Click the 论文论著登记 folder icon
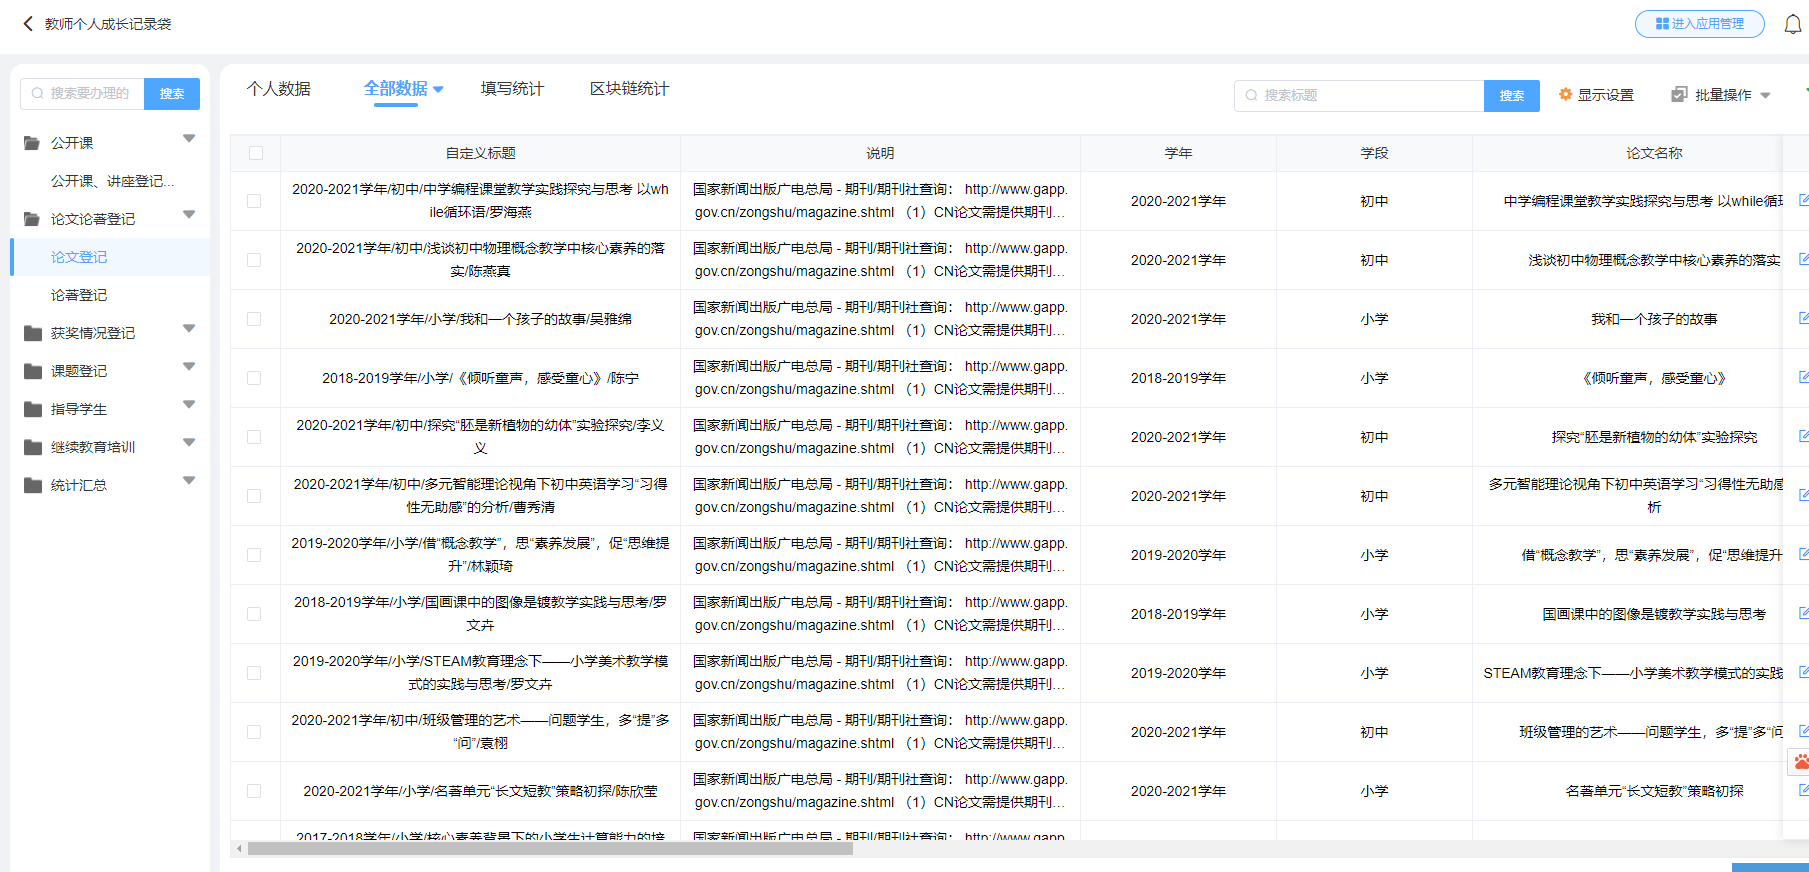Viewport: 1809px width, 872px height. point(32,219)
